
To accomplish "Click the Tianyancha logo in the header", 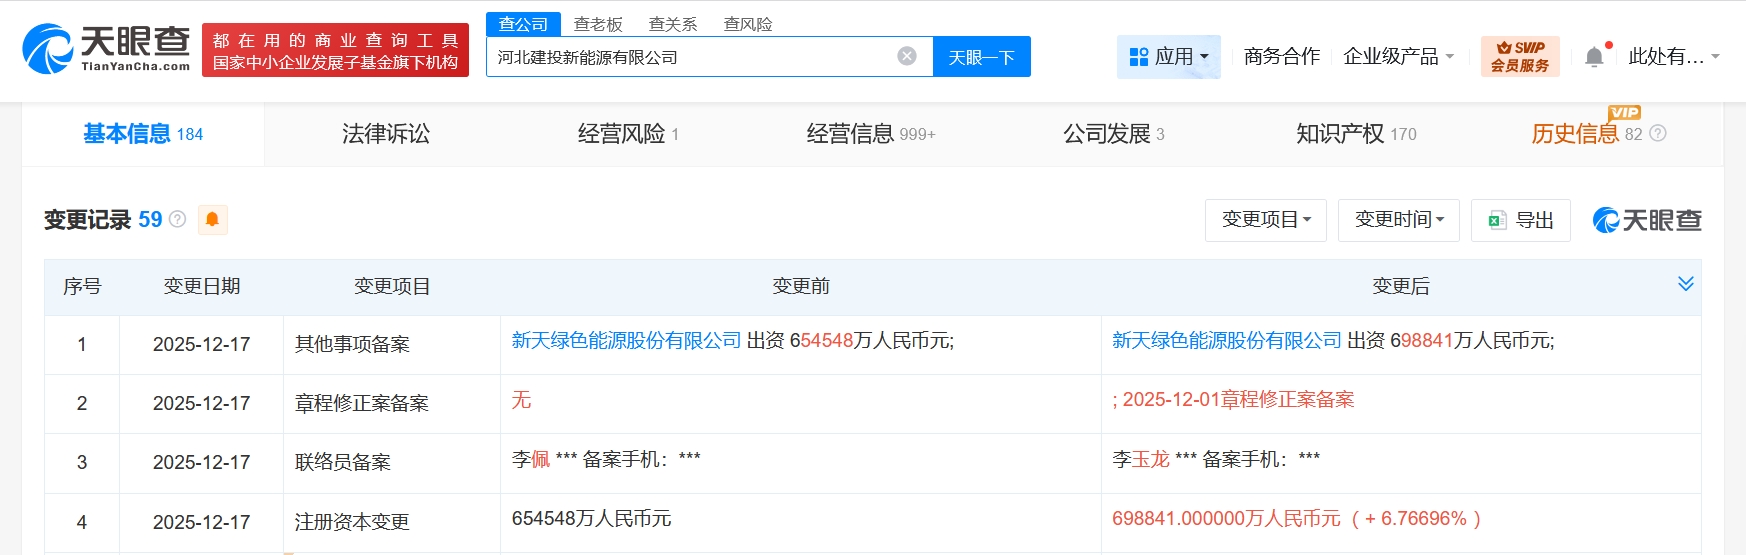I will tap(106, 49).
